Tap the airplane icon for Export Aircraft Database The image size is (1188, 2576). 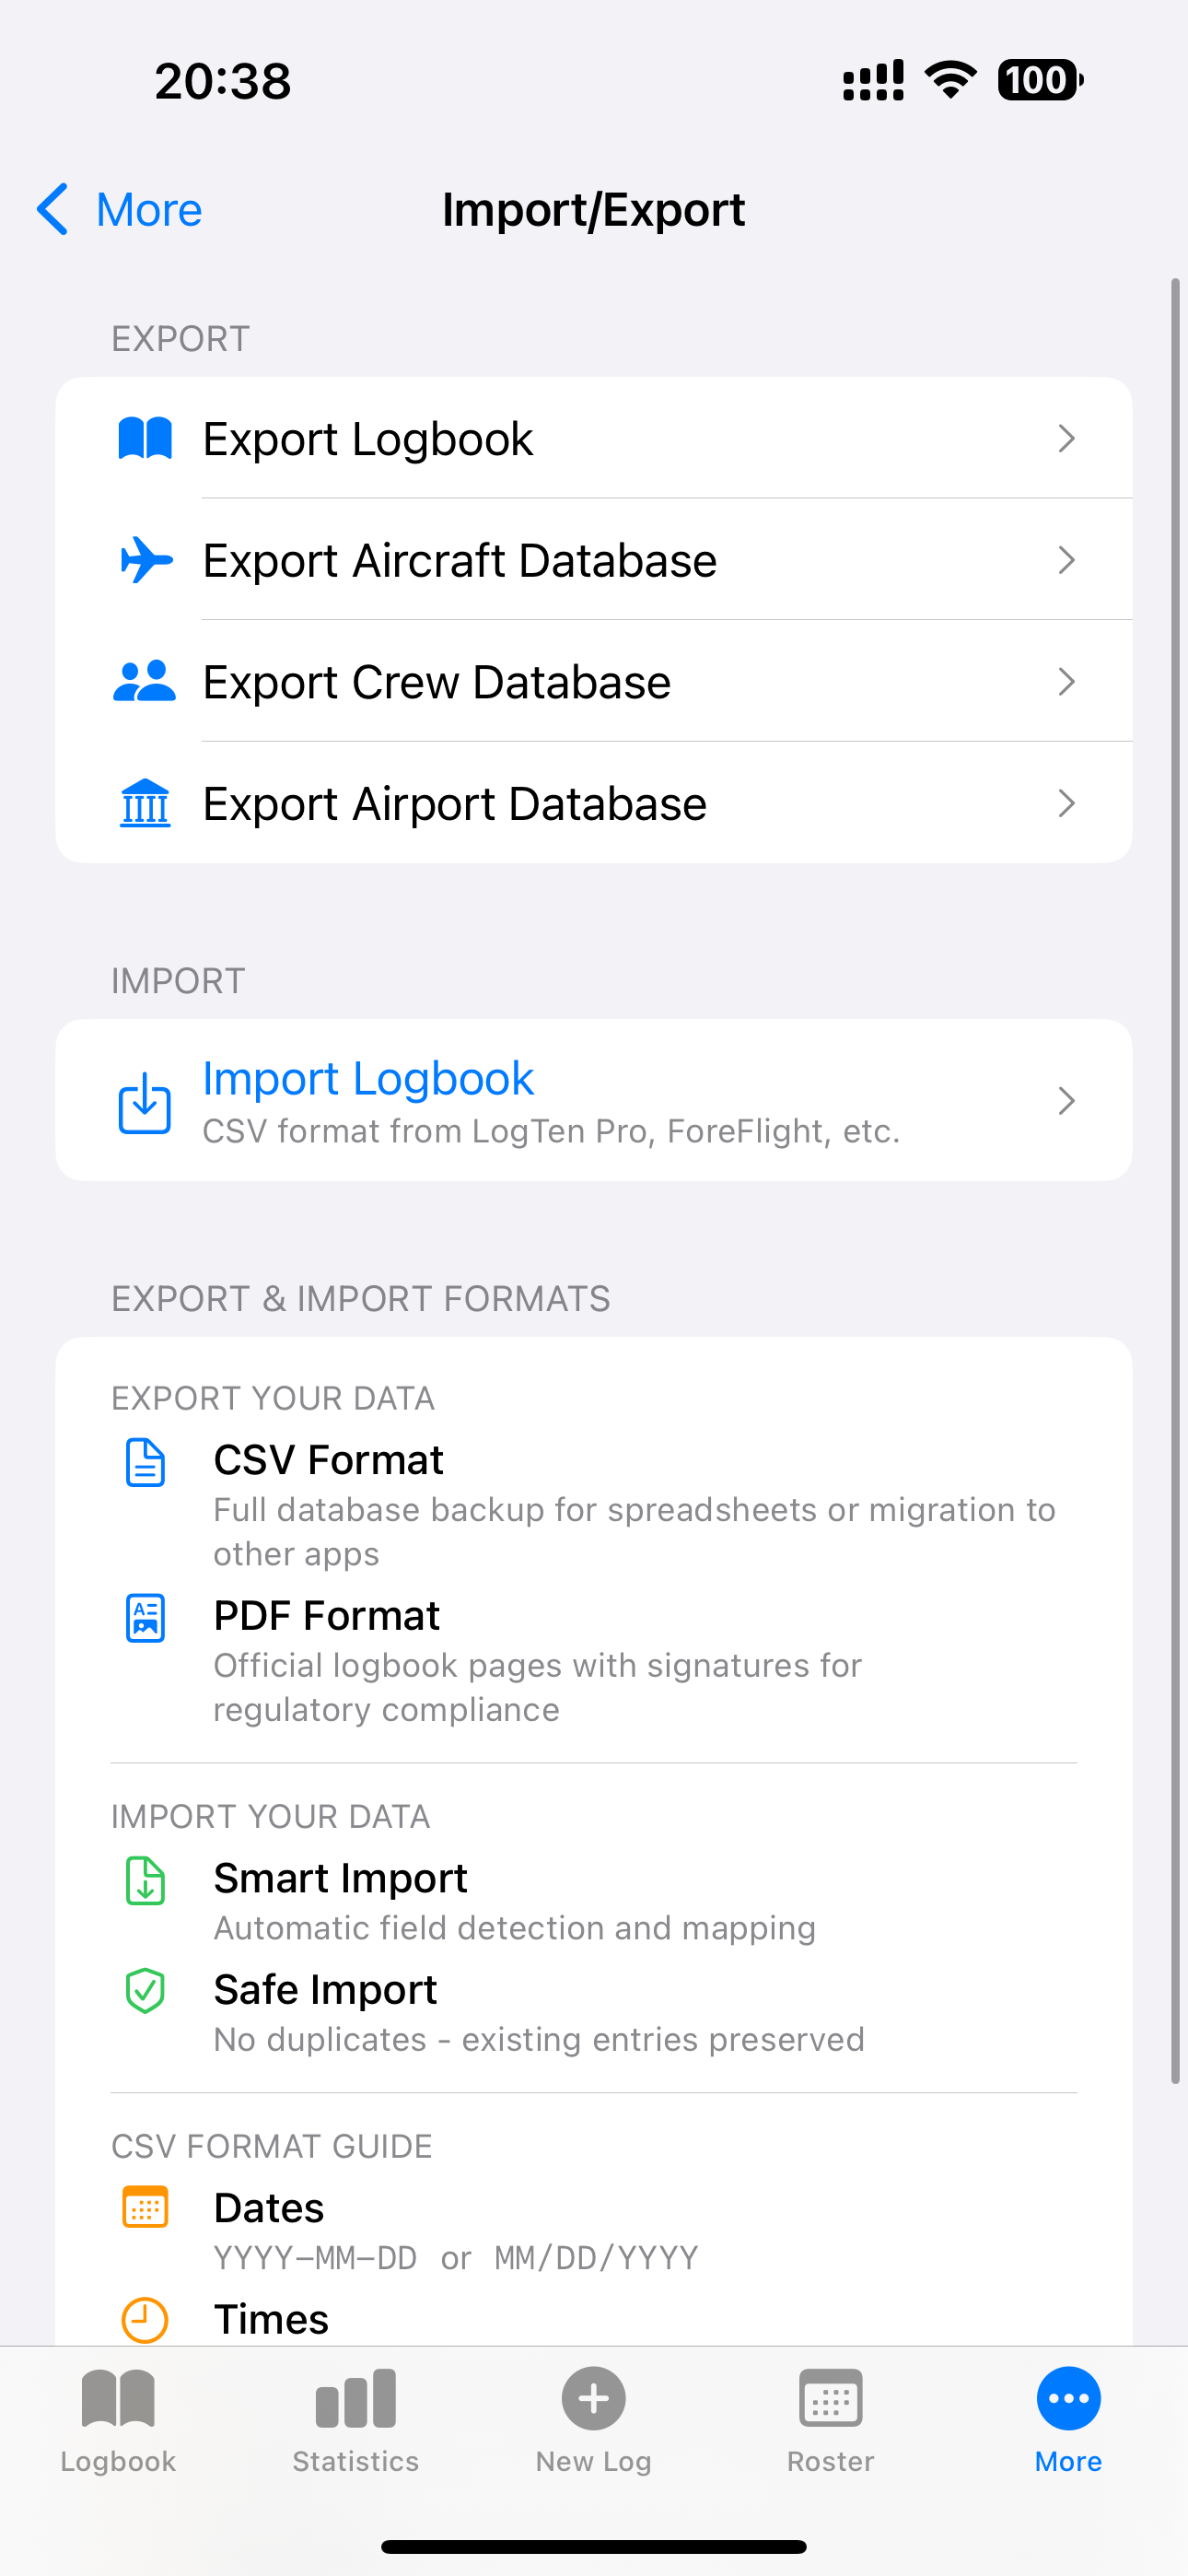144,559
